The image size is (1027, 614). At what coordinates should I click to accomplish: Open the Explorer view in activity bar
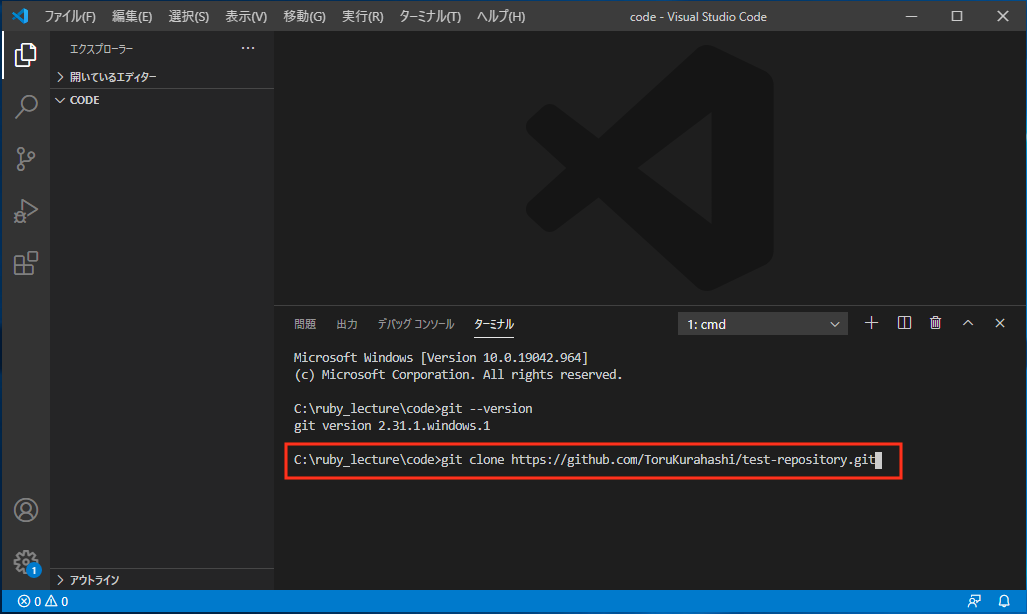click(26, 54)
